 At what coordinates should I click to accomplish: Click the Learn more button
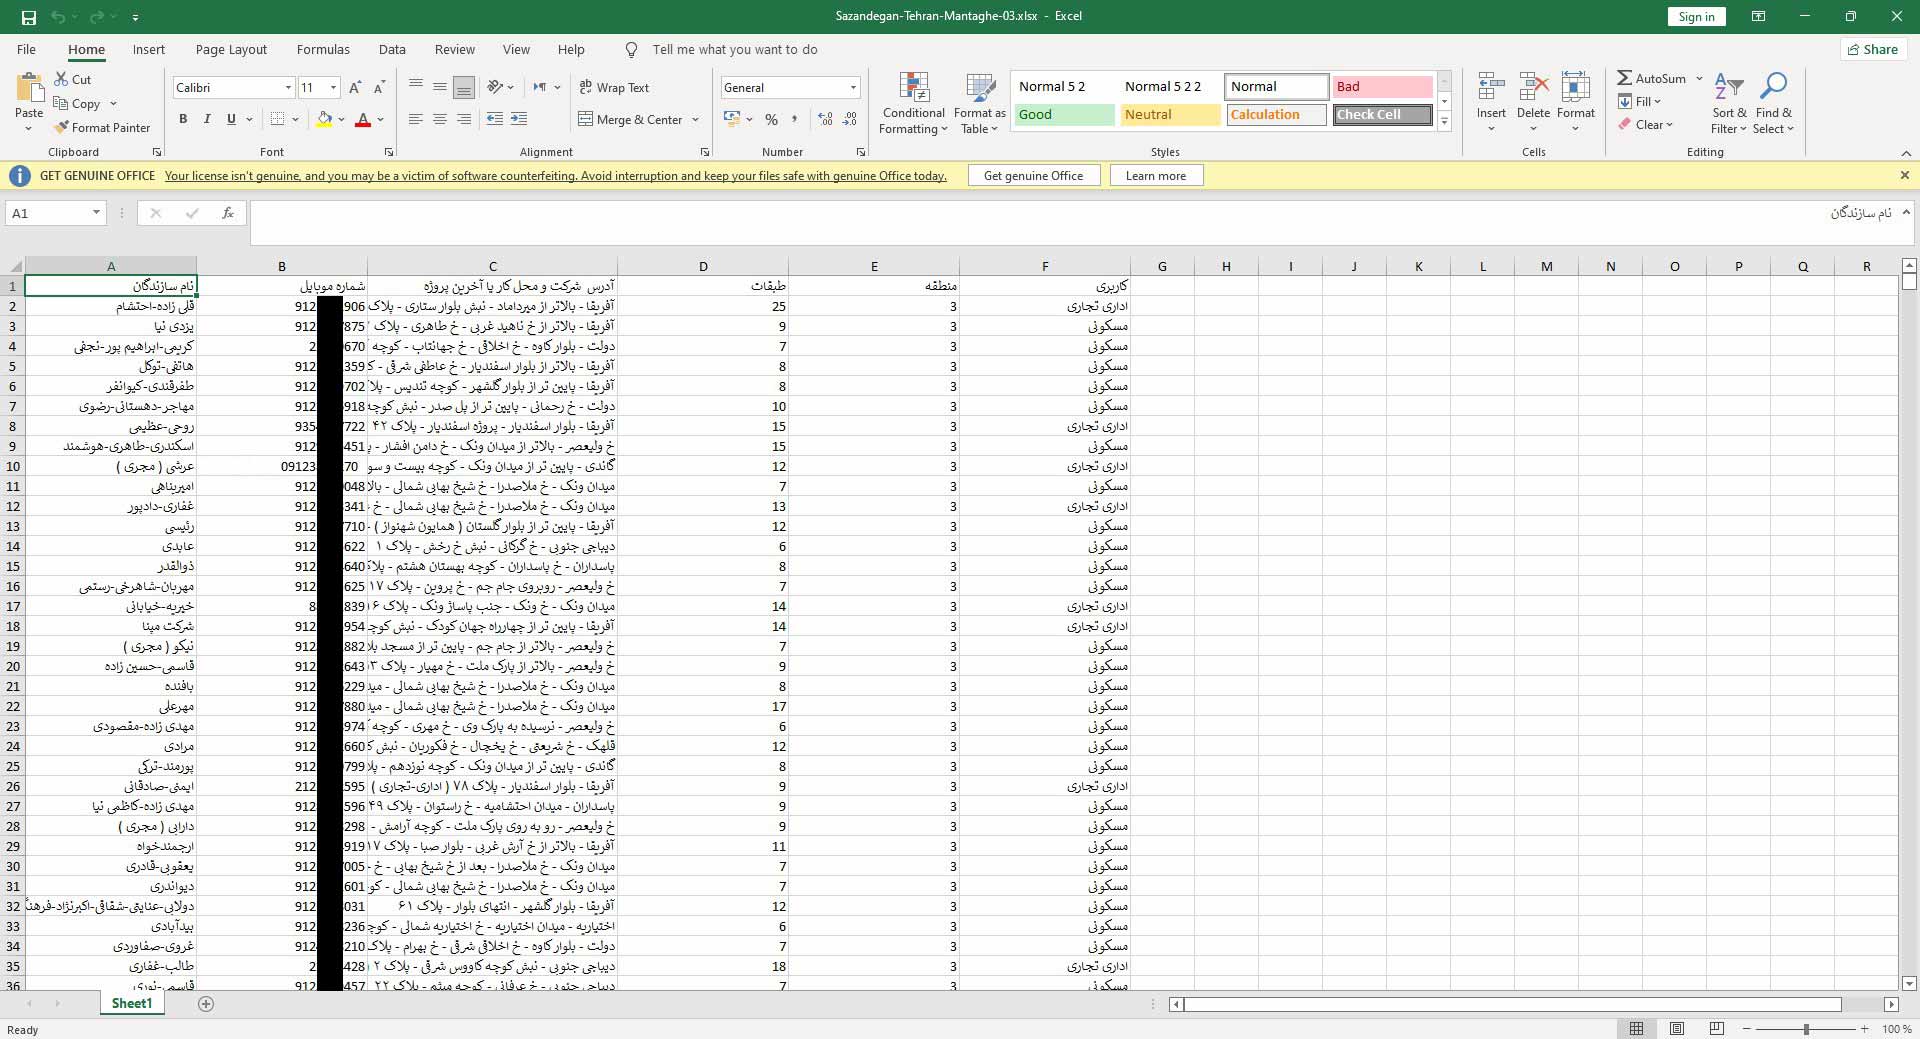tap(1155, 176)
